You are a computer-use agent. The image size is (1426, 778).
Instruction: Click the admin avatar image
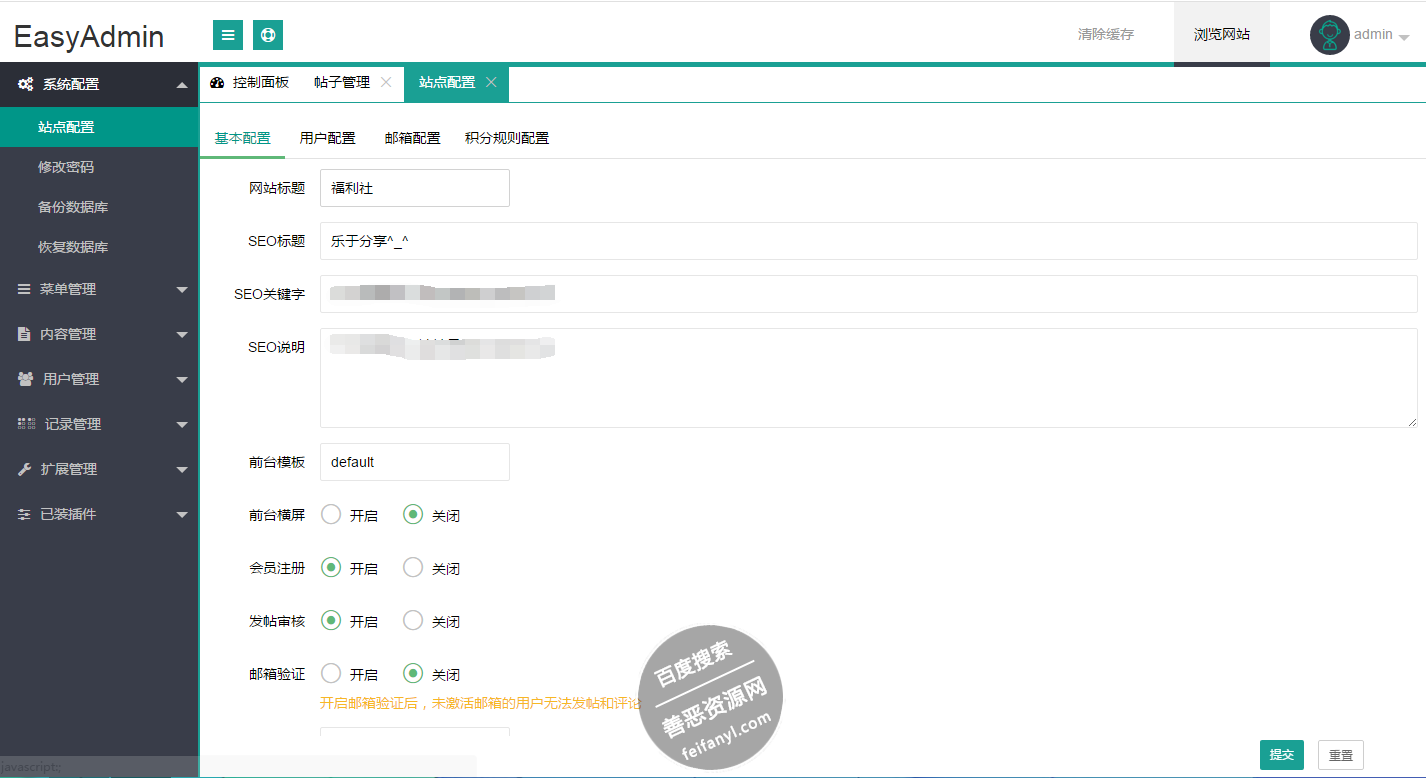pos(1329,35)
